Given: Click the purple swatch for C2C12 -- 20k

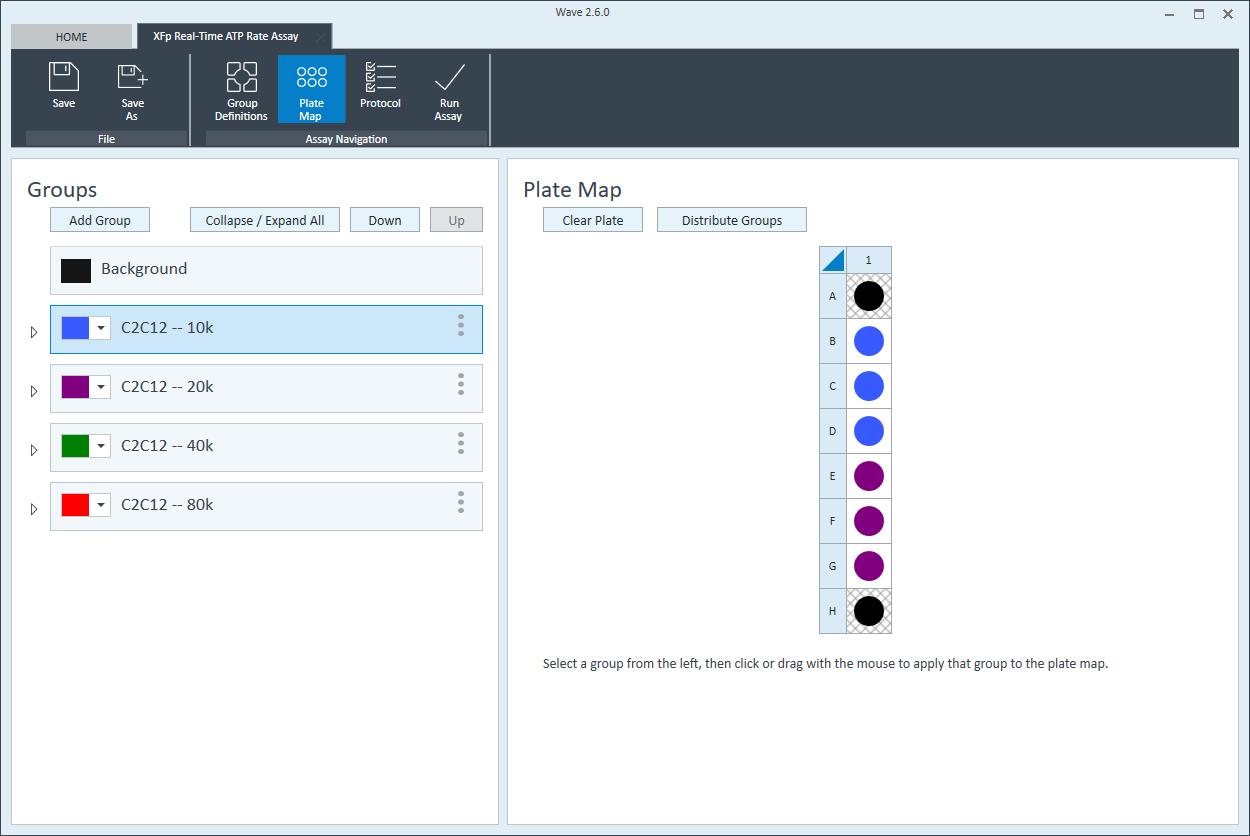Looking at the screenshot, I should 76,387.
